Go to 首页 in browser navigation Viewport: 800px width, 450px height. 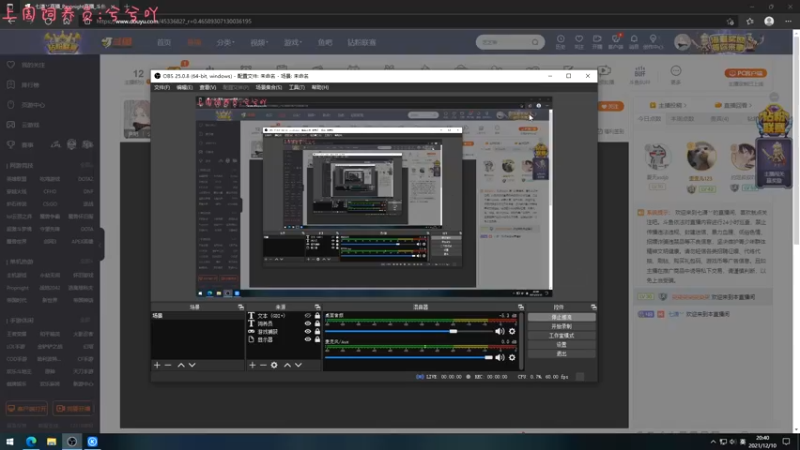point(164,42)
